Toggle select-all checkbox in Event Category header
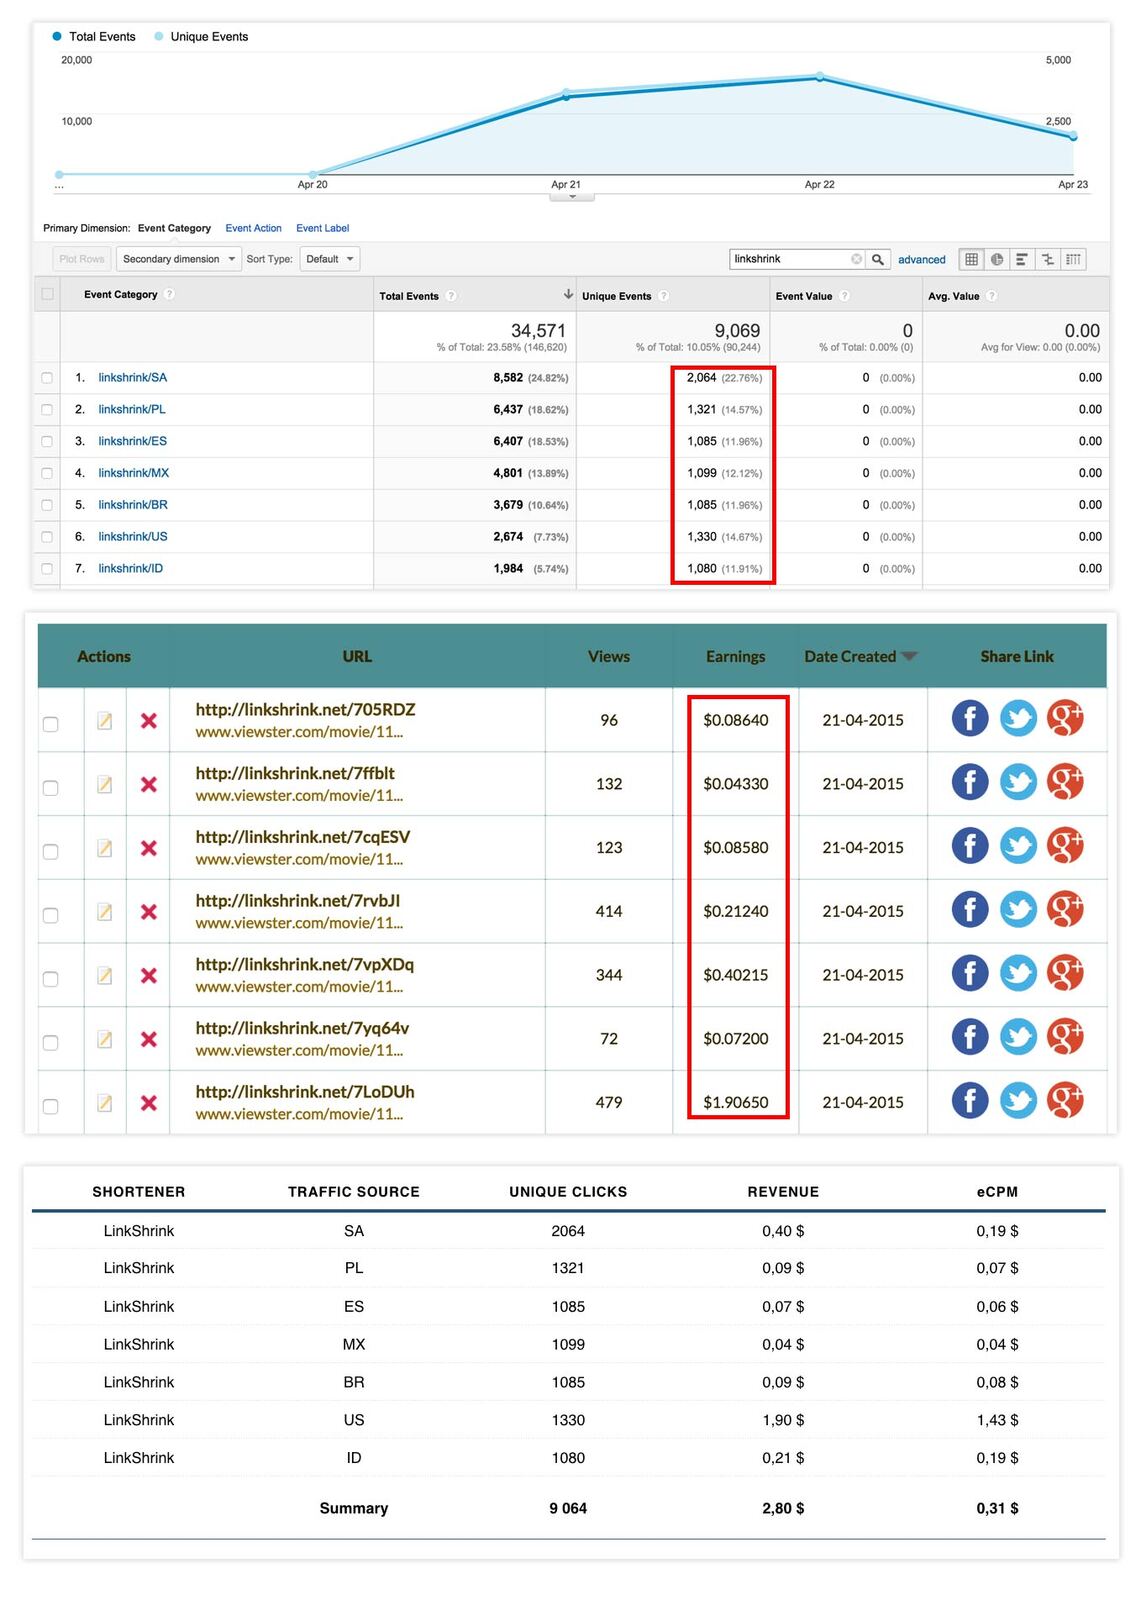 click(x=47, y=295)
